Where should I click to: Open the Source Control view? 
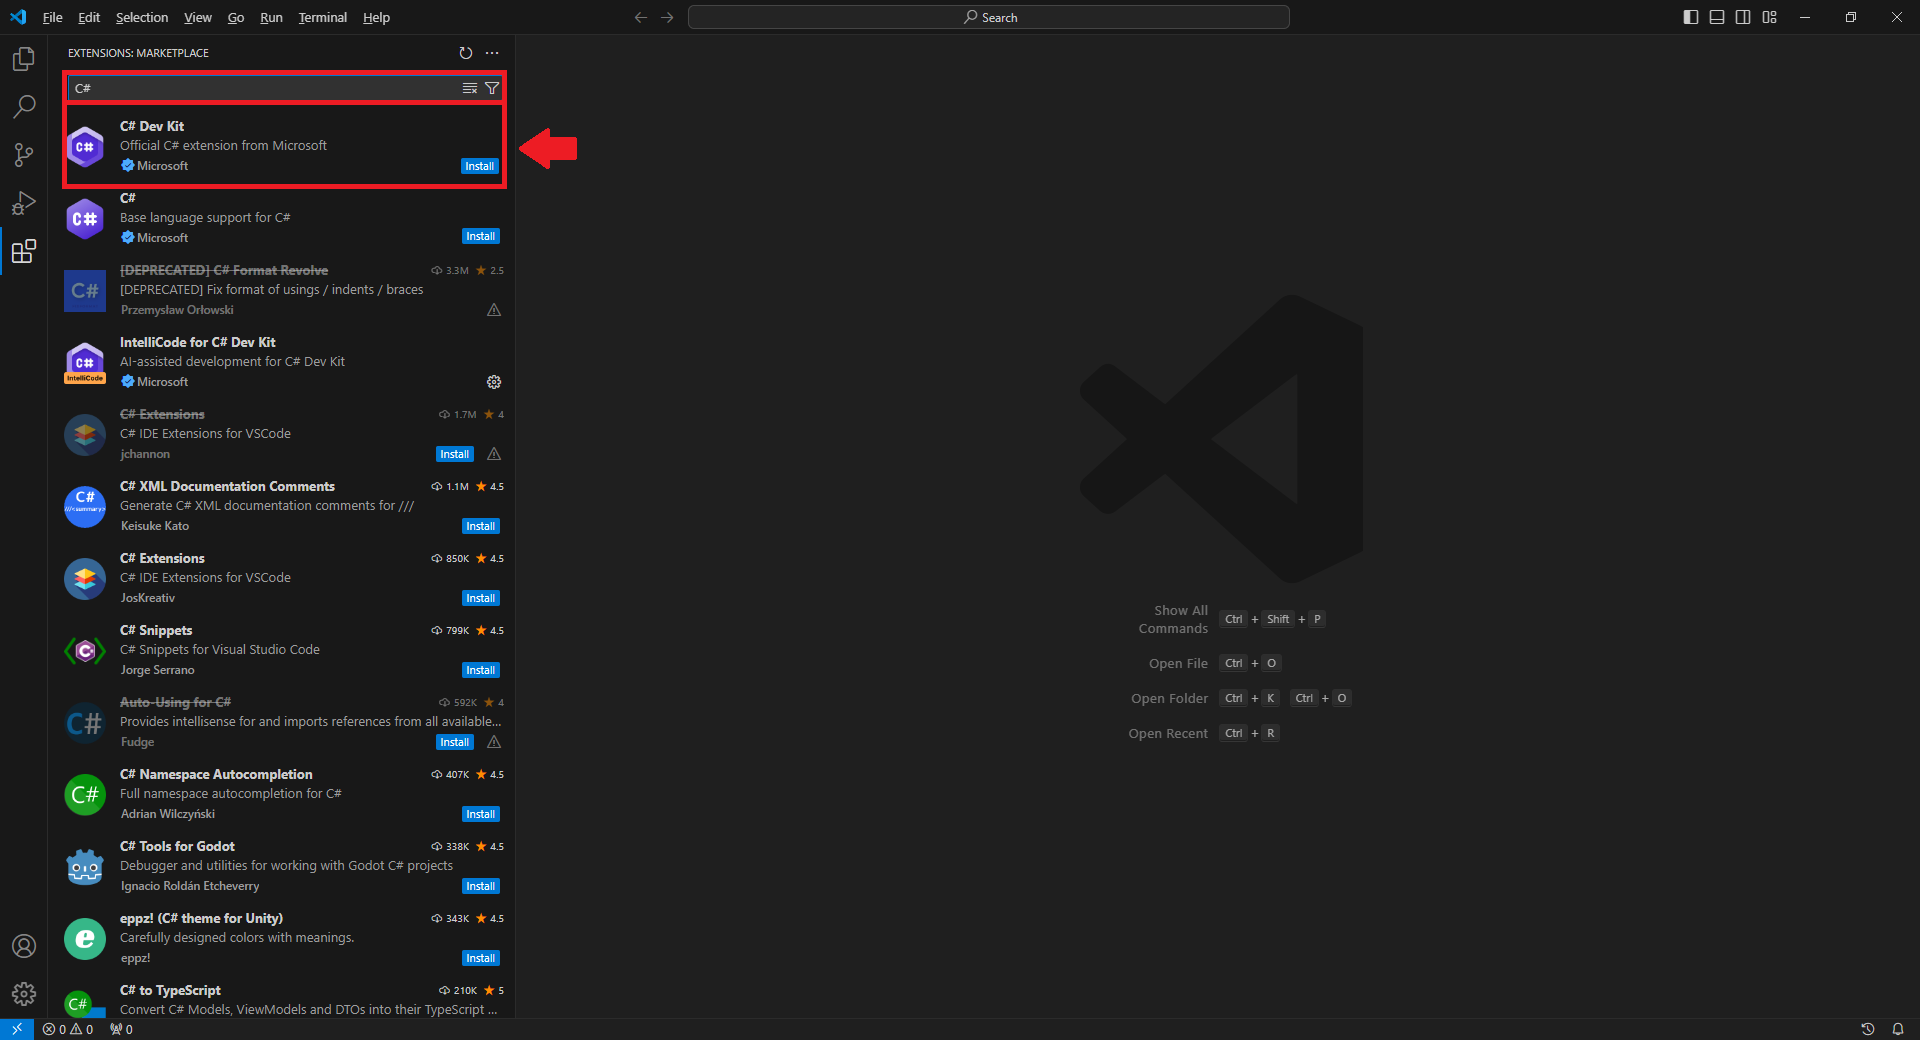(23, 155)
